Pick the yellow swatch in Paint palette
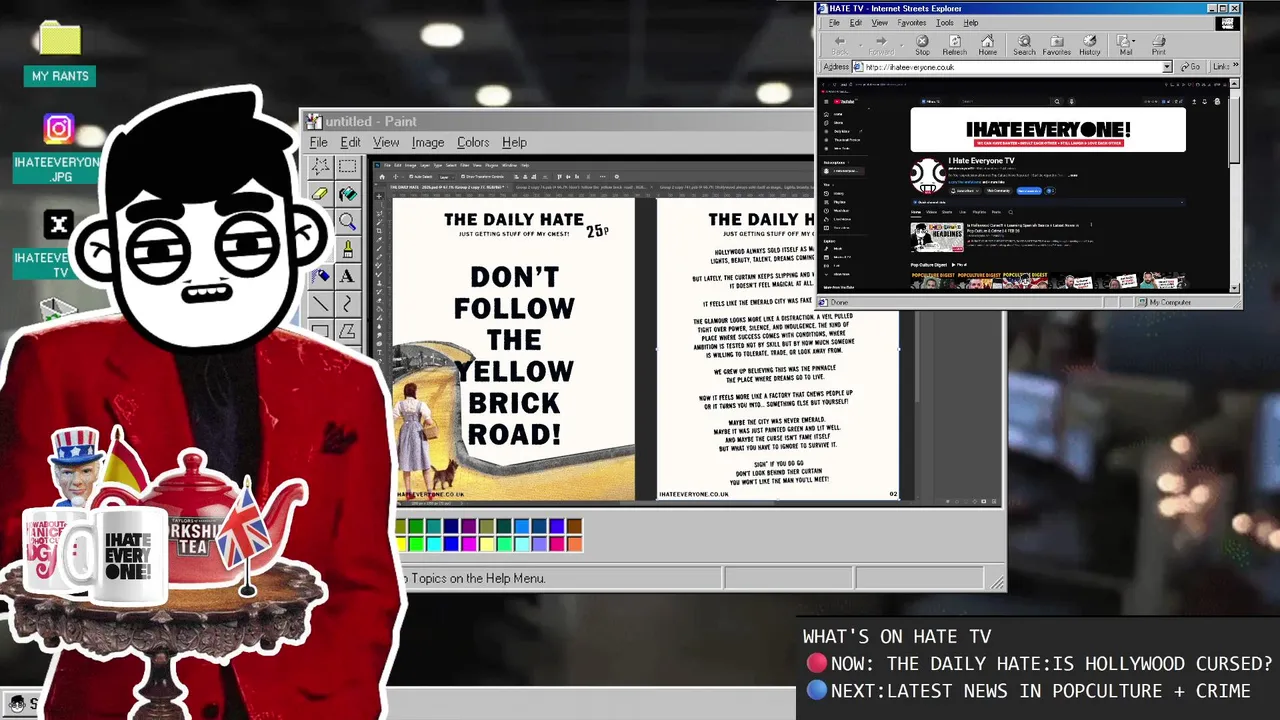Image resolution: width=1280 pixels, height=720 pixels. click(x=401, y=544)
